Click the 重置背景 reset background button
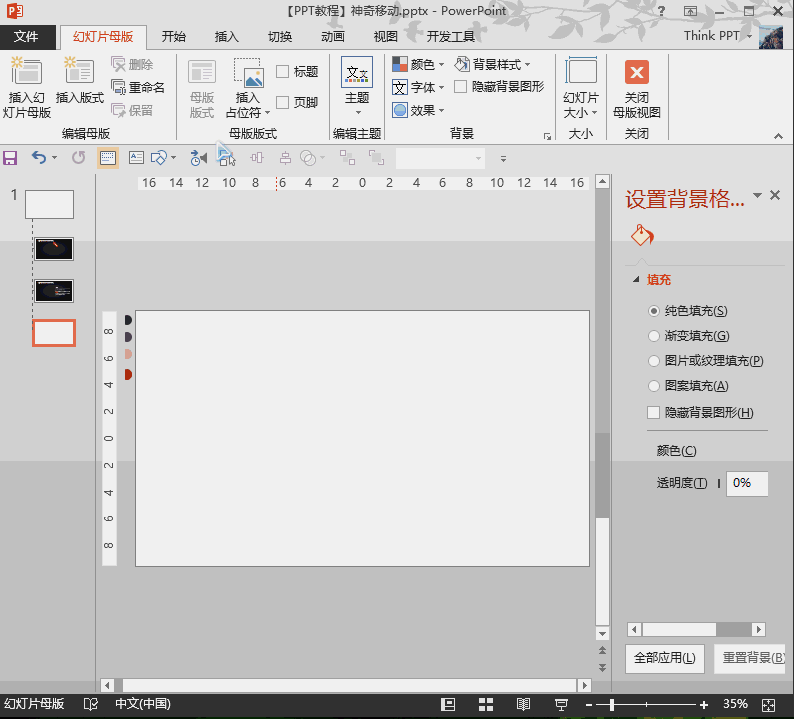The width and height of the screenshot is (794, 719). pyautogui.click(x=751, y=658)
